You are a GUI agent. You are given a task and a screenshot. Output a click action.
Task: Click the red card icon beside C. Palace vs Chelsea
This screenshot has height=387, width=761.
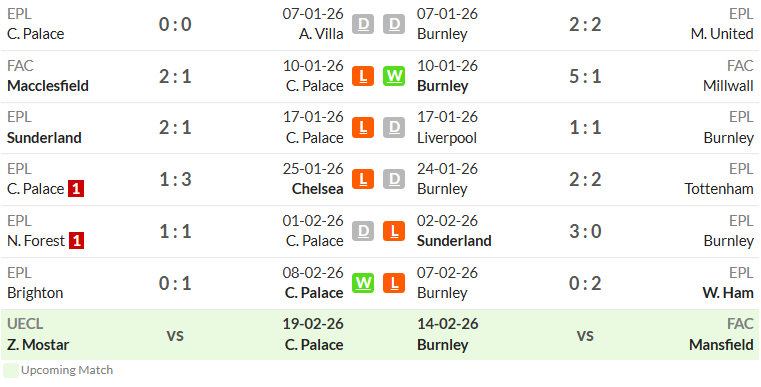pyautogui.click(x=76, y=188)
